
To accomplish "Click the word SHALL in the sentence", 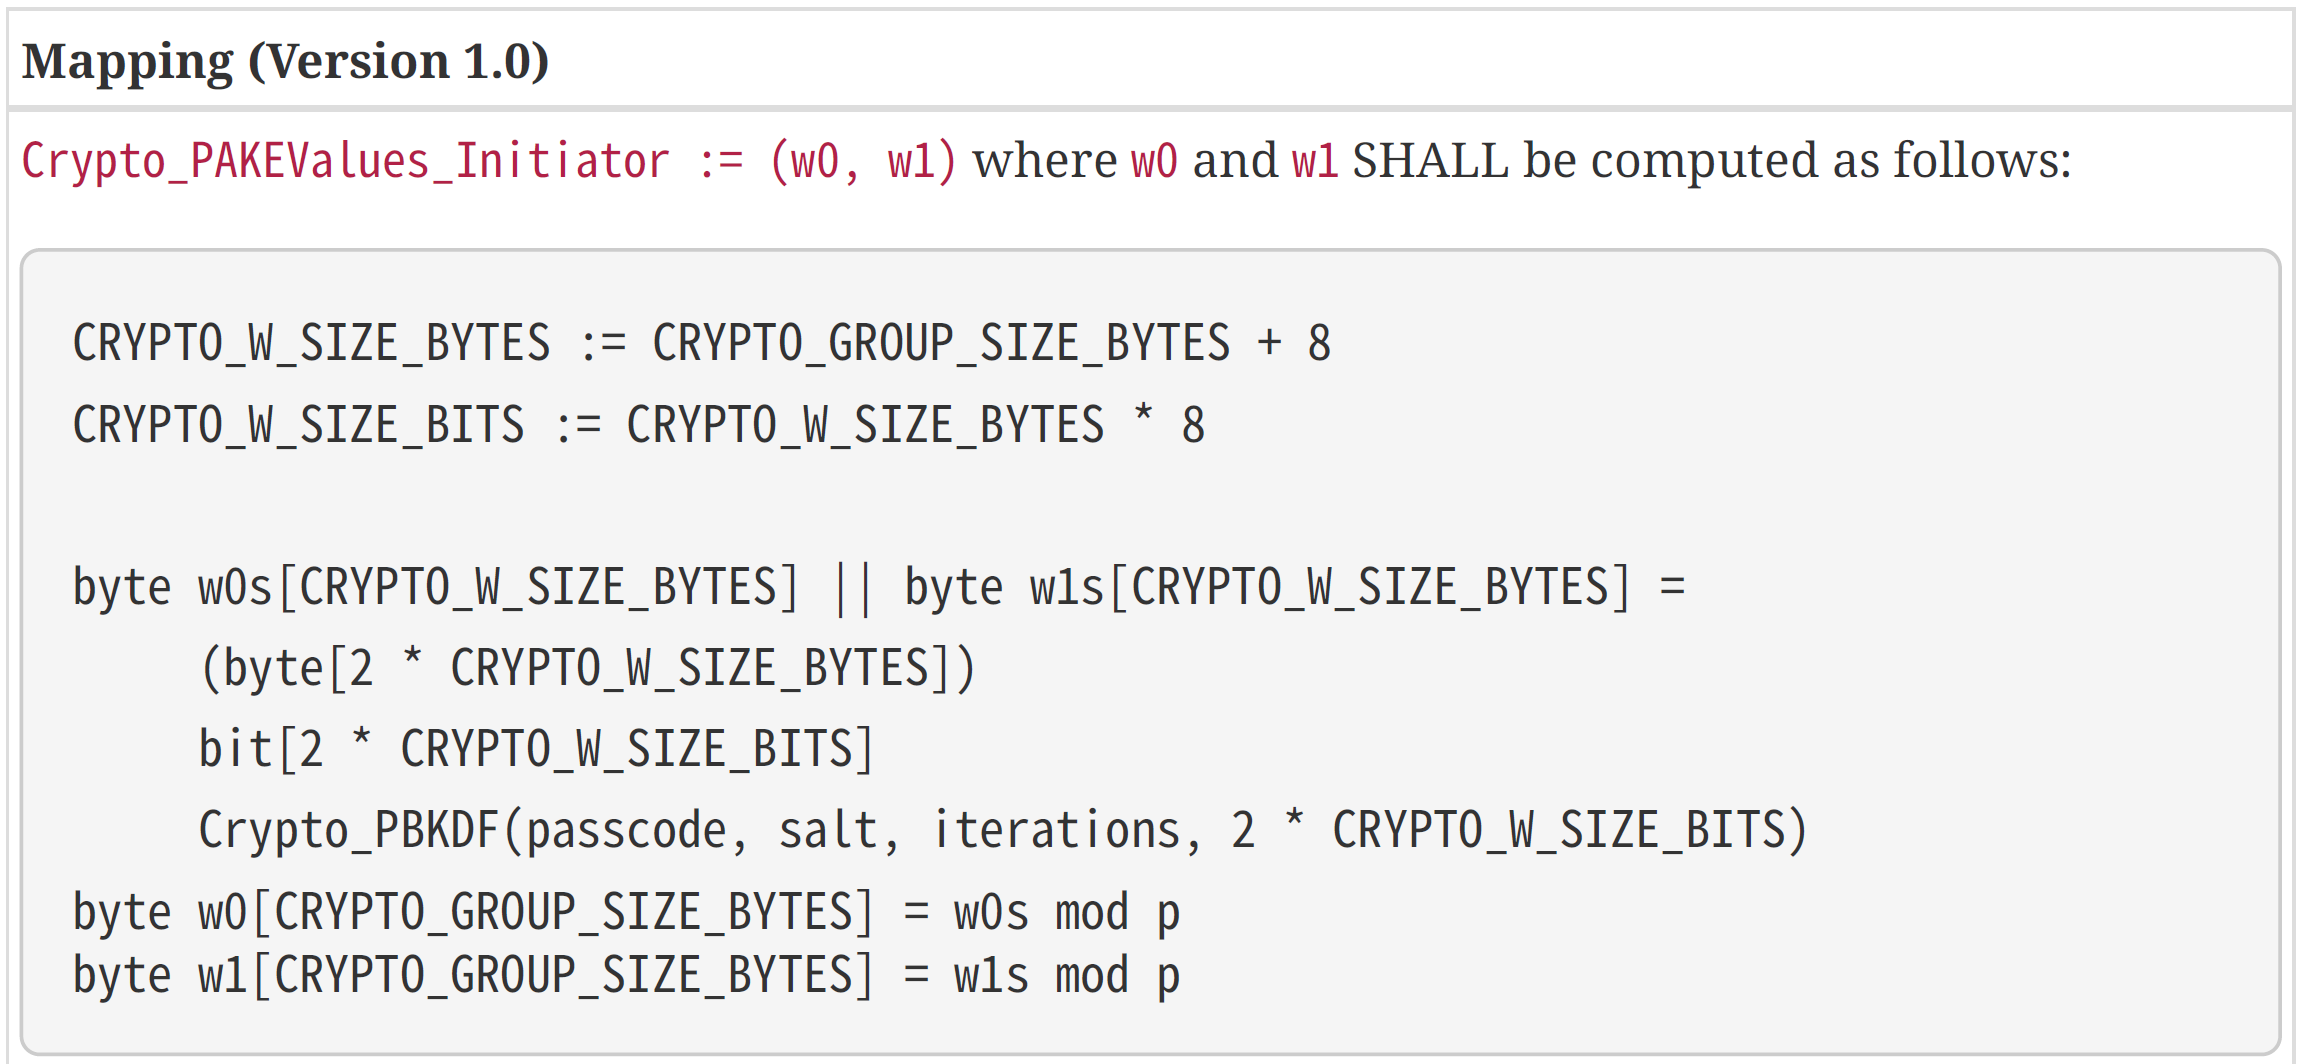I will (1430, 161).
